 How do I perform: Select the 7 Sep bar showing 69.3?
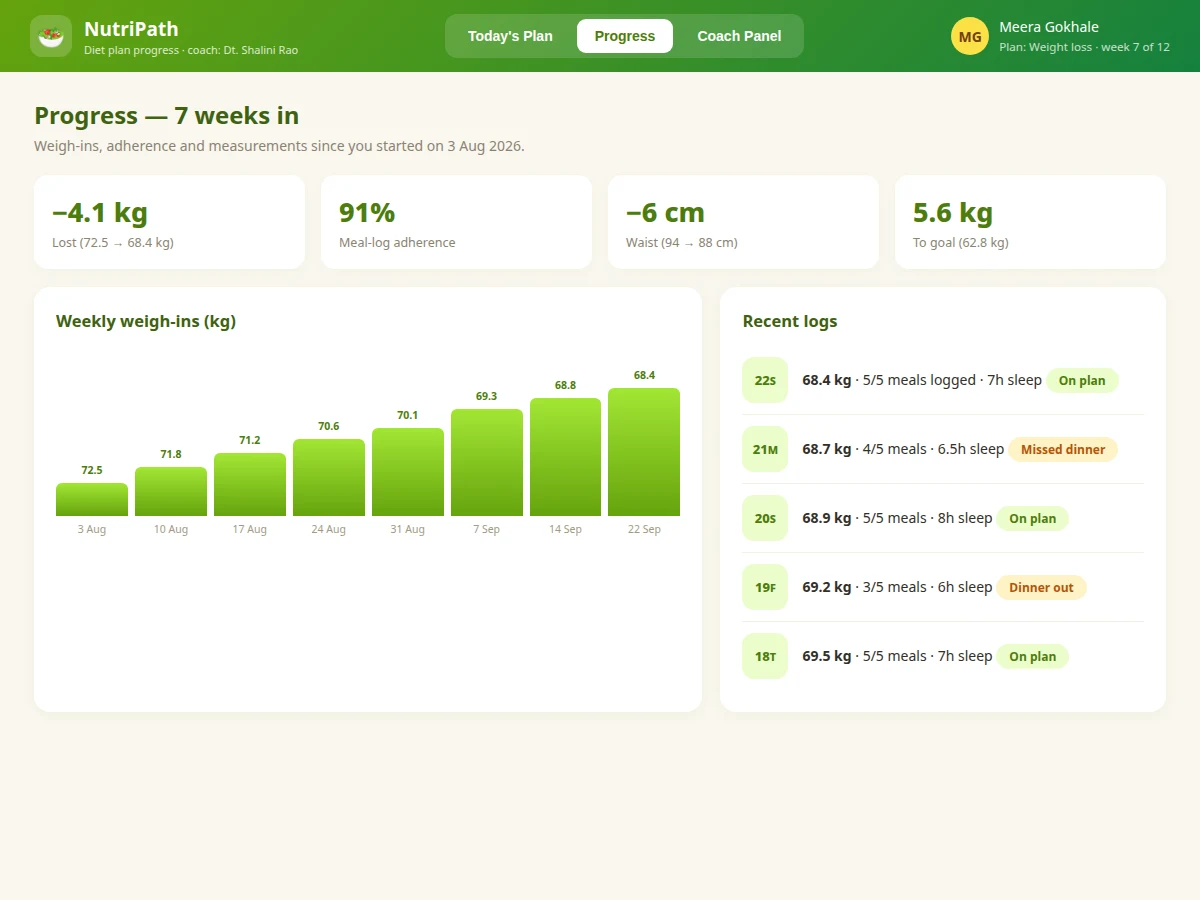coord(487,462)
